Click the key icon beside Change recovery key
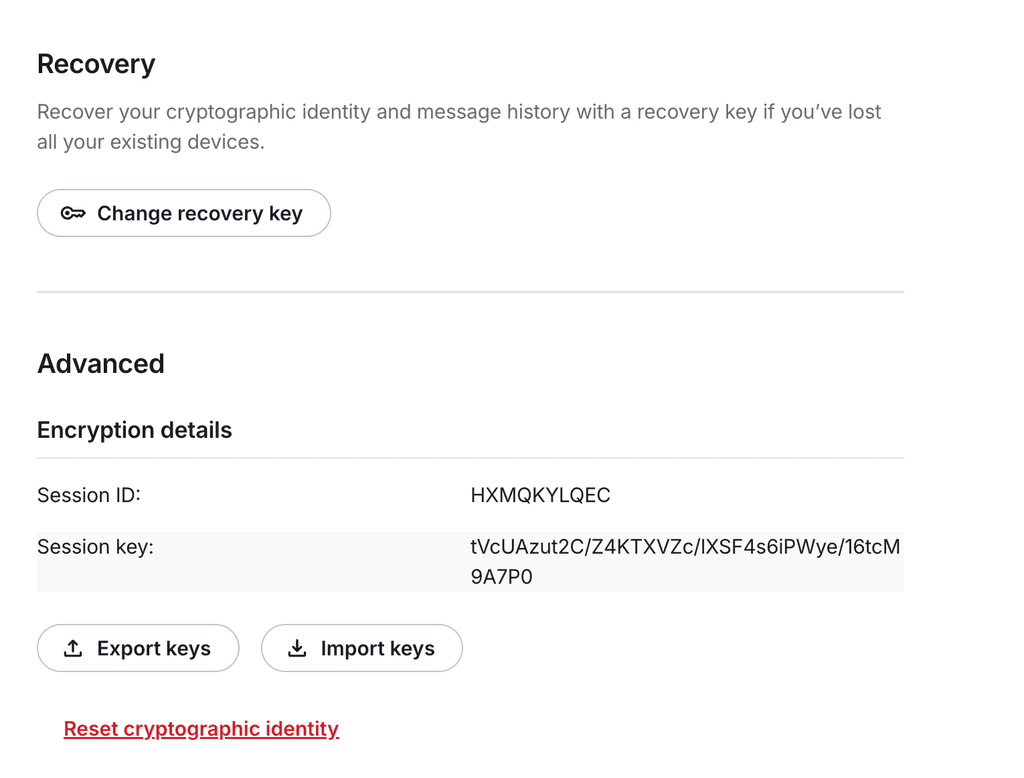Screen dimensions: 1024x778 (x=73, y=213)
